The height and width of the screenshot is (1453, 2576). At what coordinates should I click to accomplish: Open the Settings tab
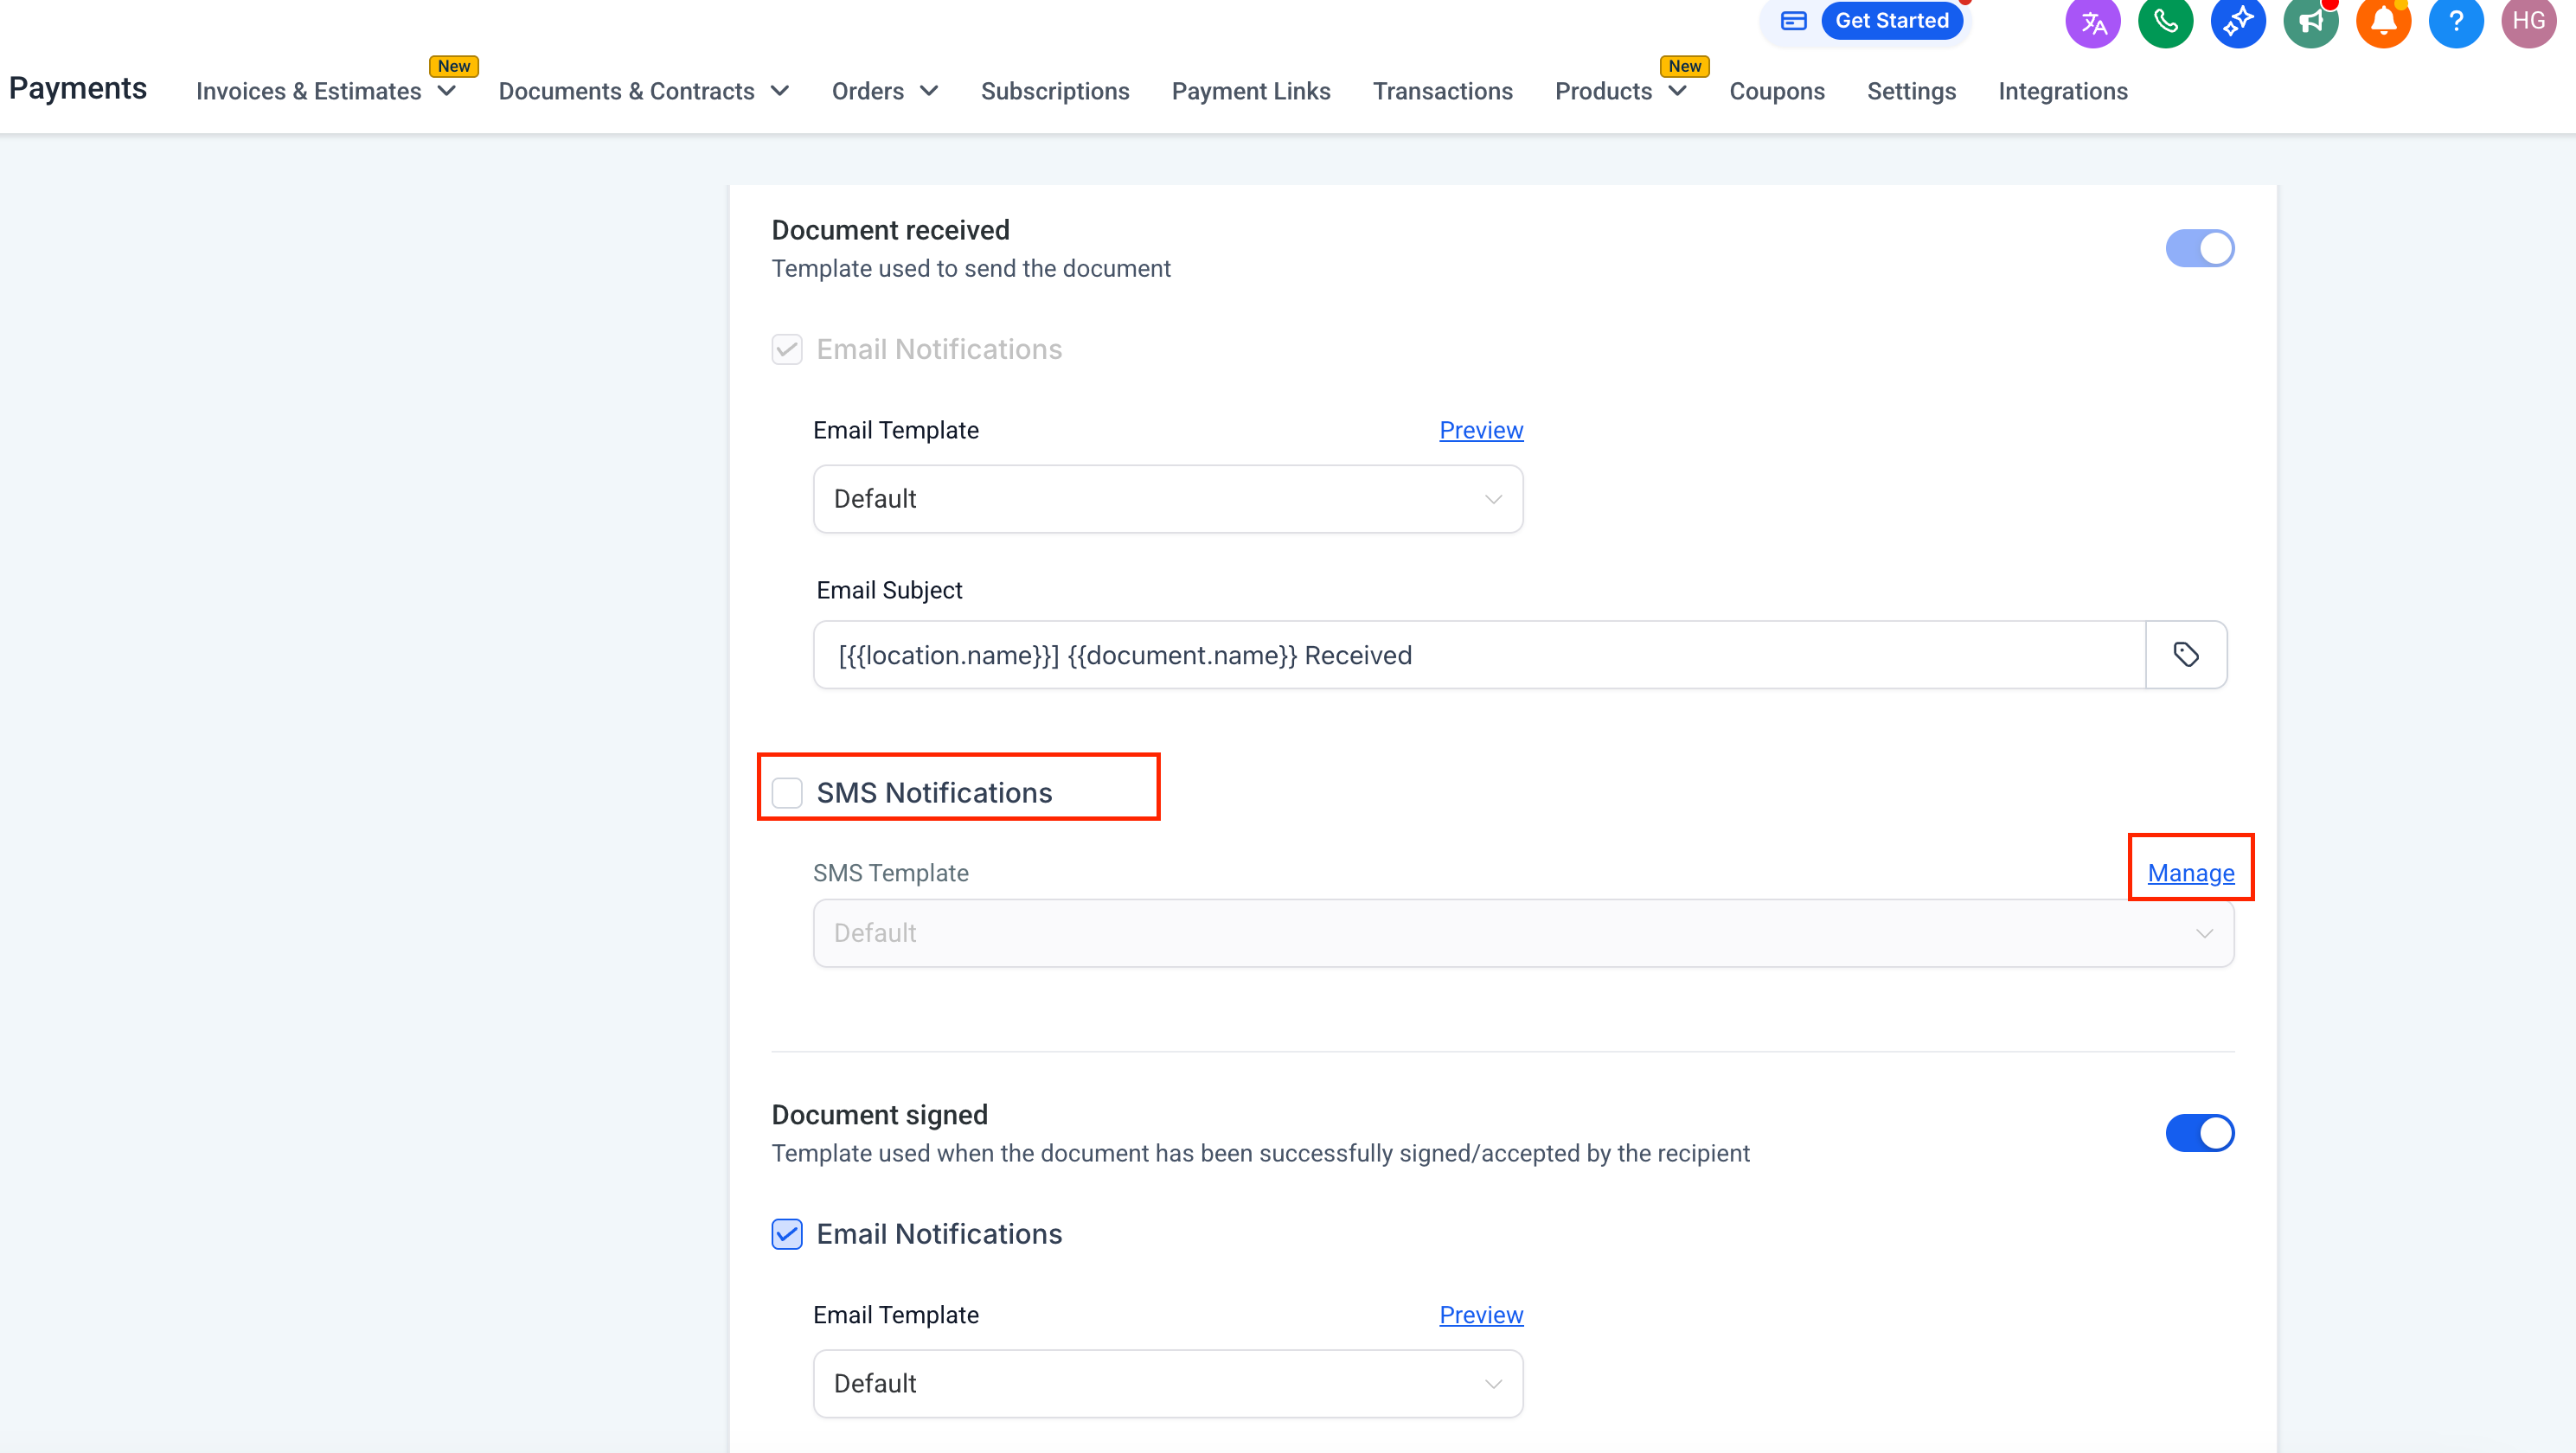pos(1911,91)
